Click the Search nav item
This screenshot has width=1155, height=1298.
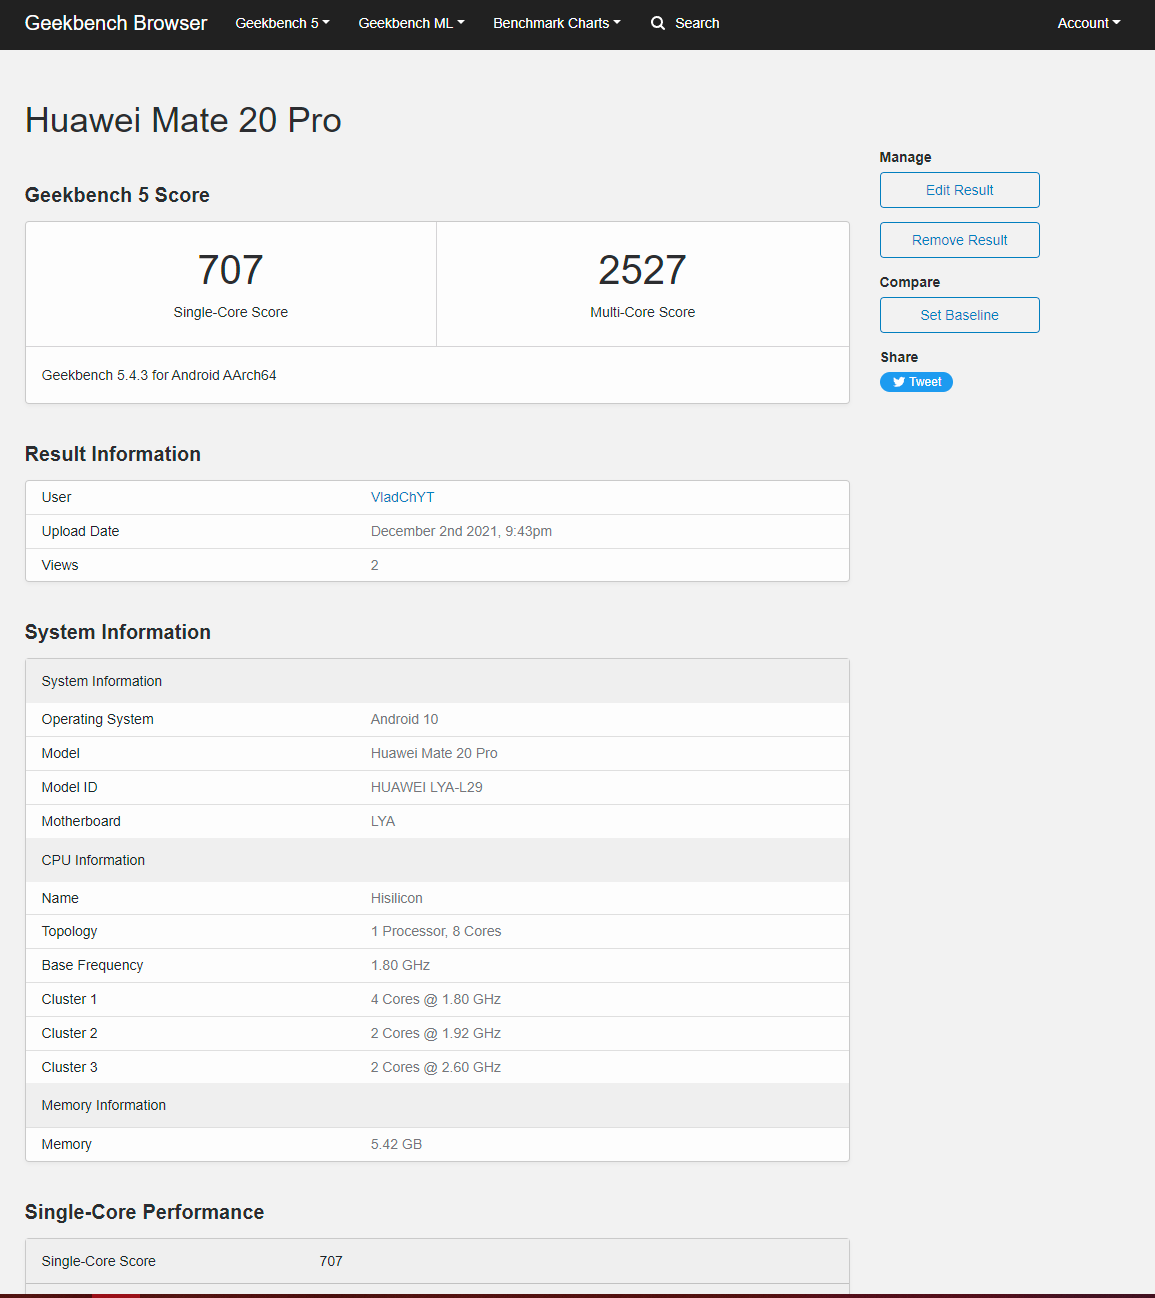[x=686, y=23]
